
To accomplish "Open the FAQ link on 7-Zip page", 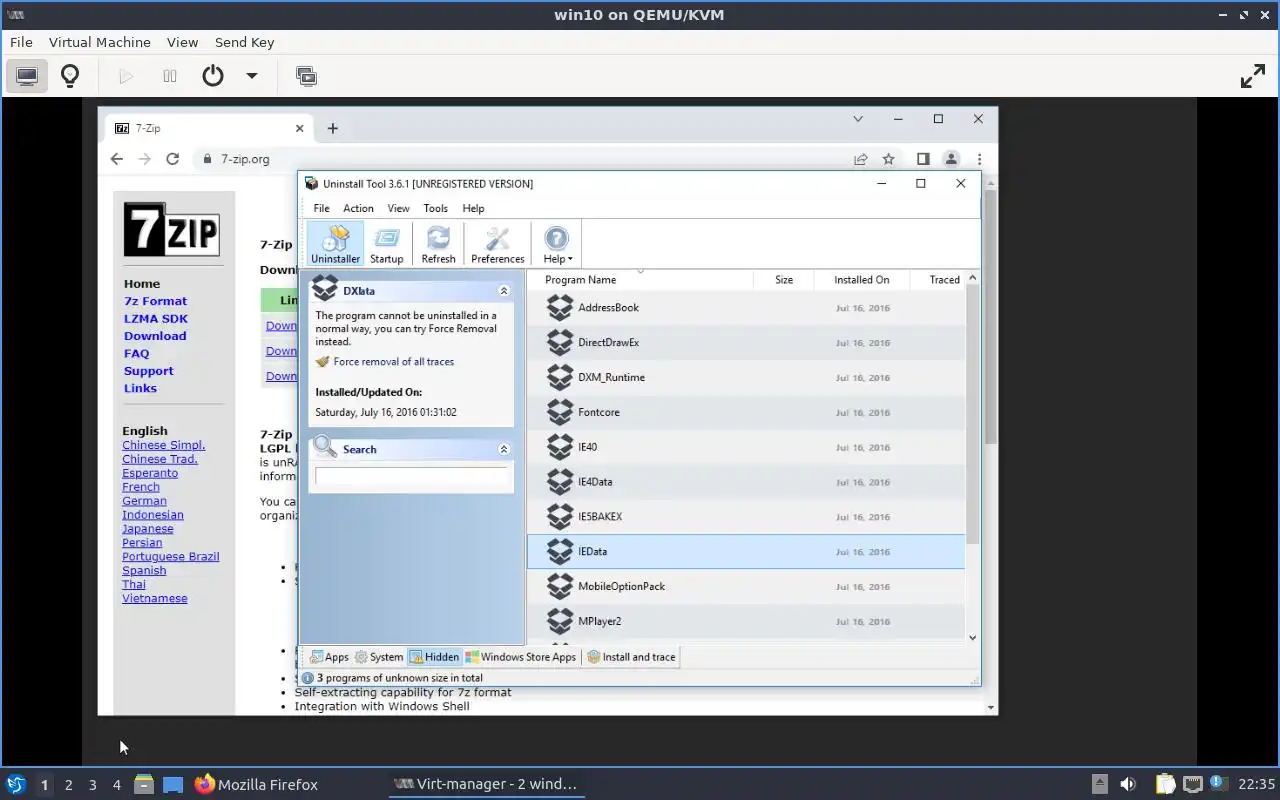I will [136, 353].
